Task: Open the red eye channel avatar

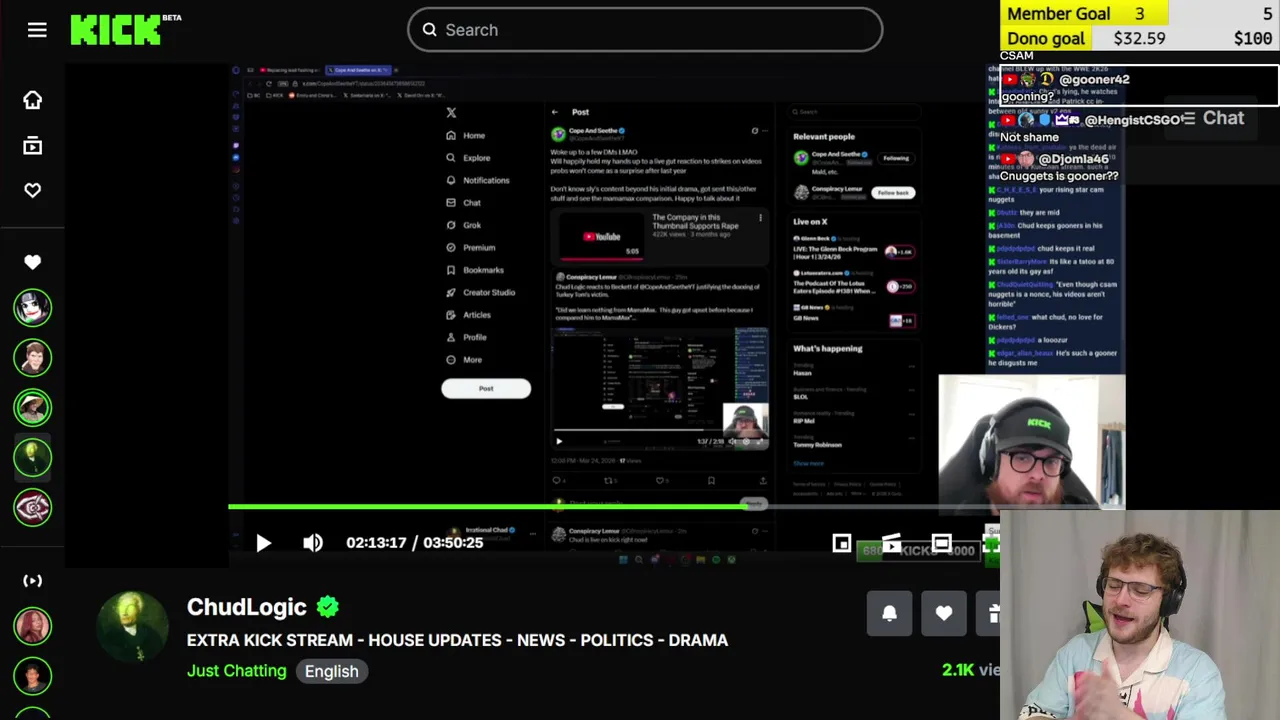Action: tap(33, 508)
